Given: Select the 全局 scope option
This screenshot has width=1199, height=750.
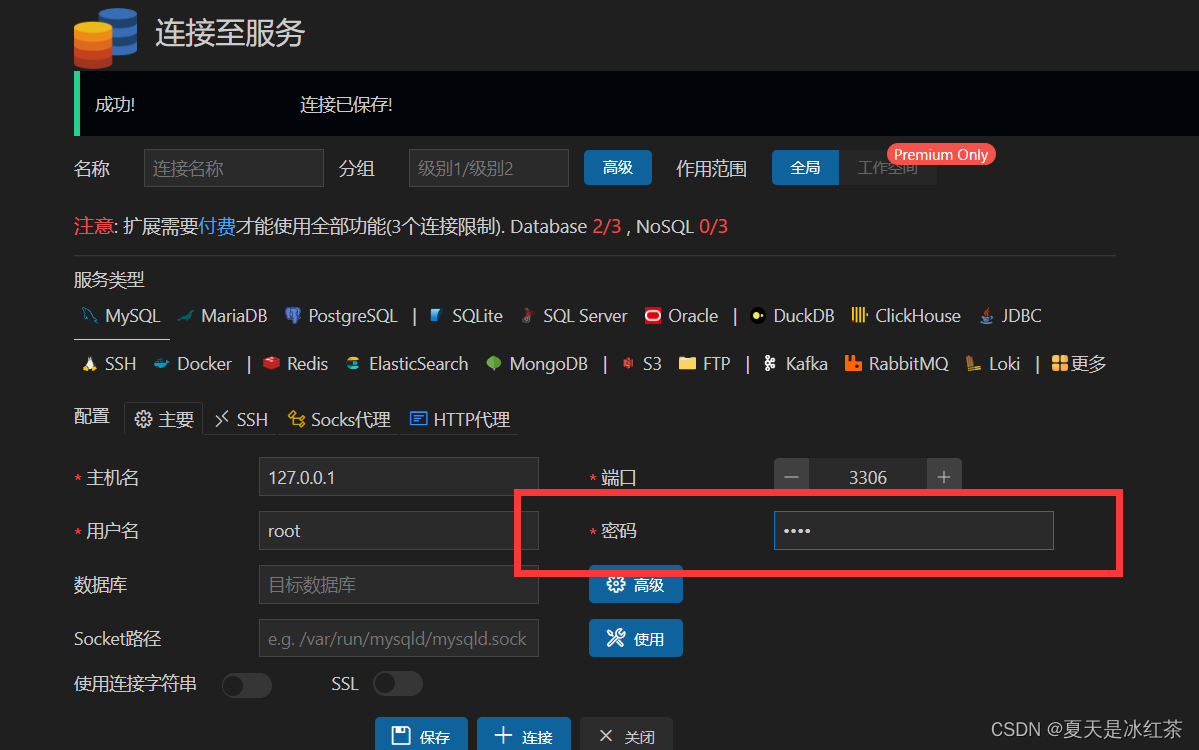Looking at the screenshot, I should point(805,167).
